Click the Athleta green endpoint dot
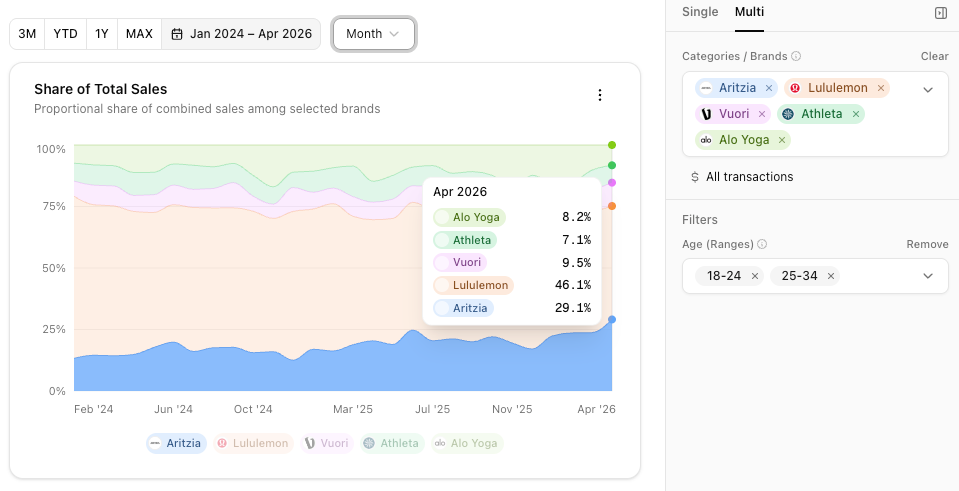Screen dimensions: 959x491 point(612,165)
